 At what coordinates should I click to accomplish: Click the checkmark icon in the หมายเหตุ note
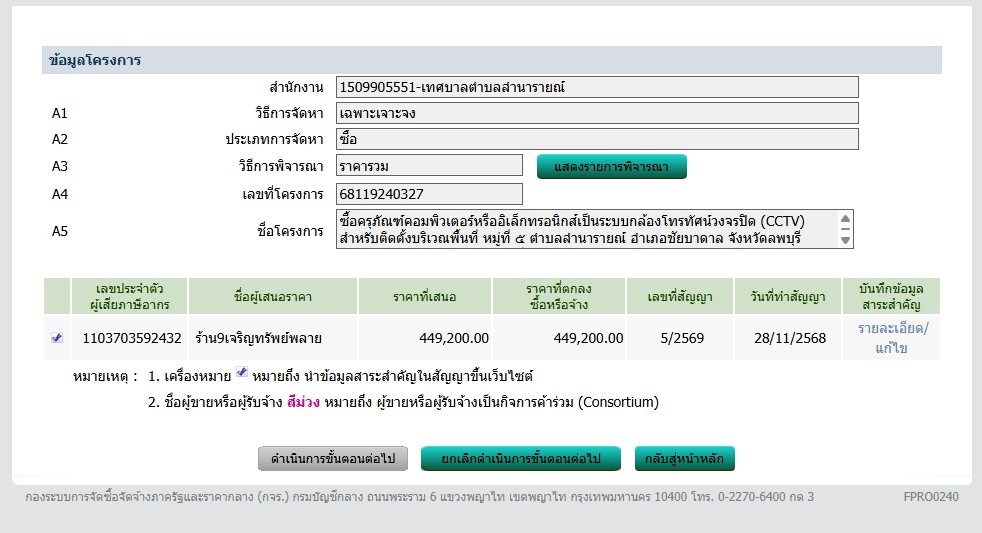pos(241,374)
